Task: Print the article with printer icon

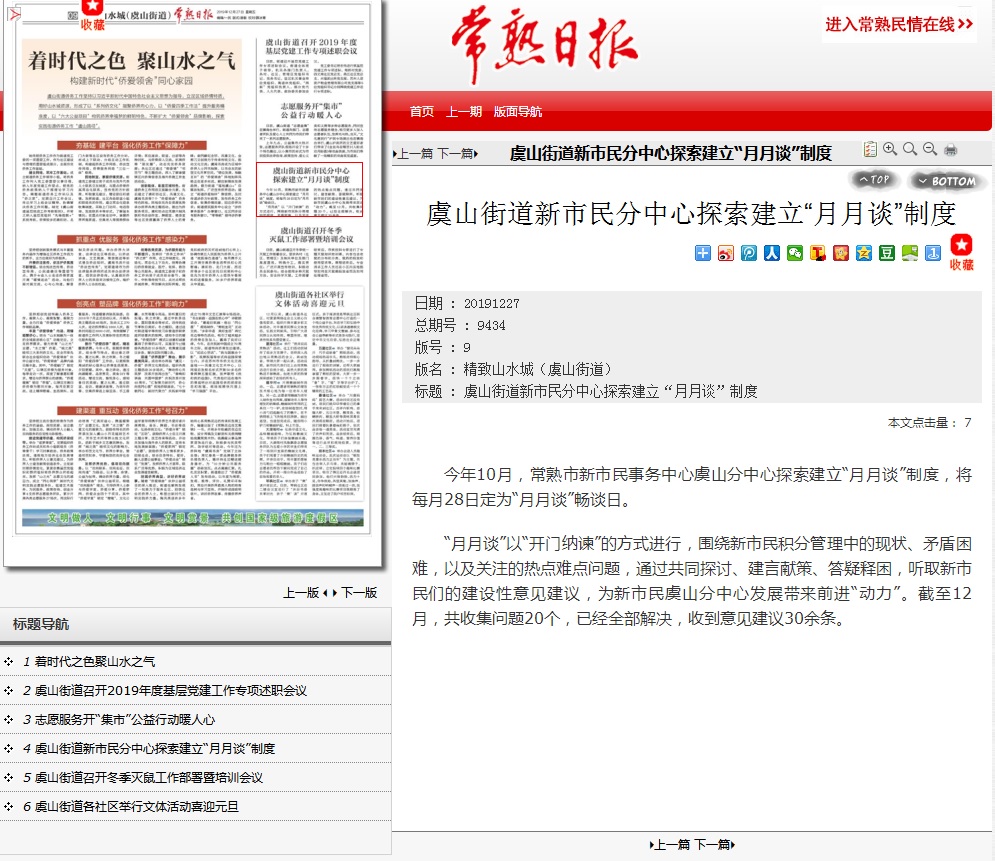Action: coord(950,150)
